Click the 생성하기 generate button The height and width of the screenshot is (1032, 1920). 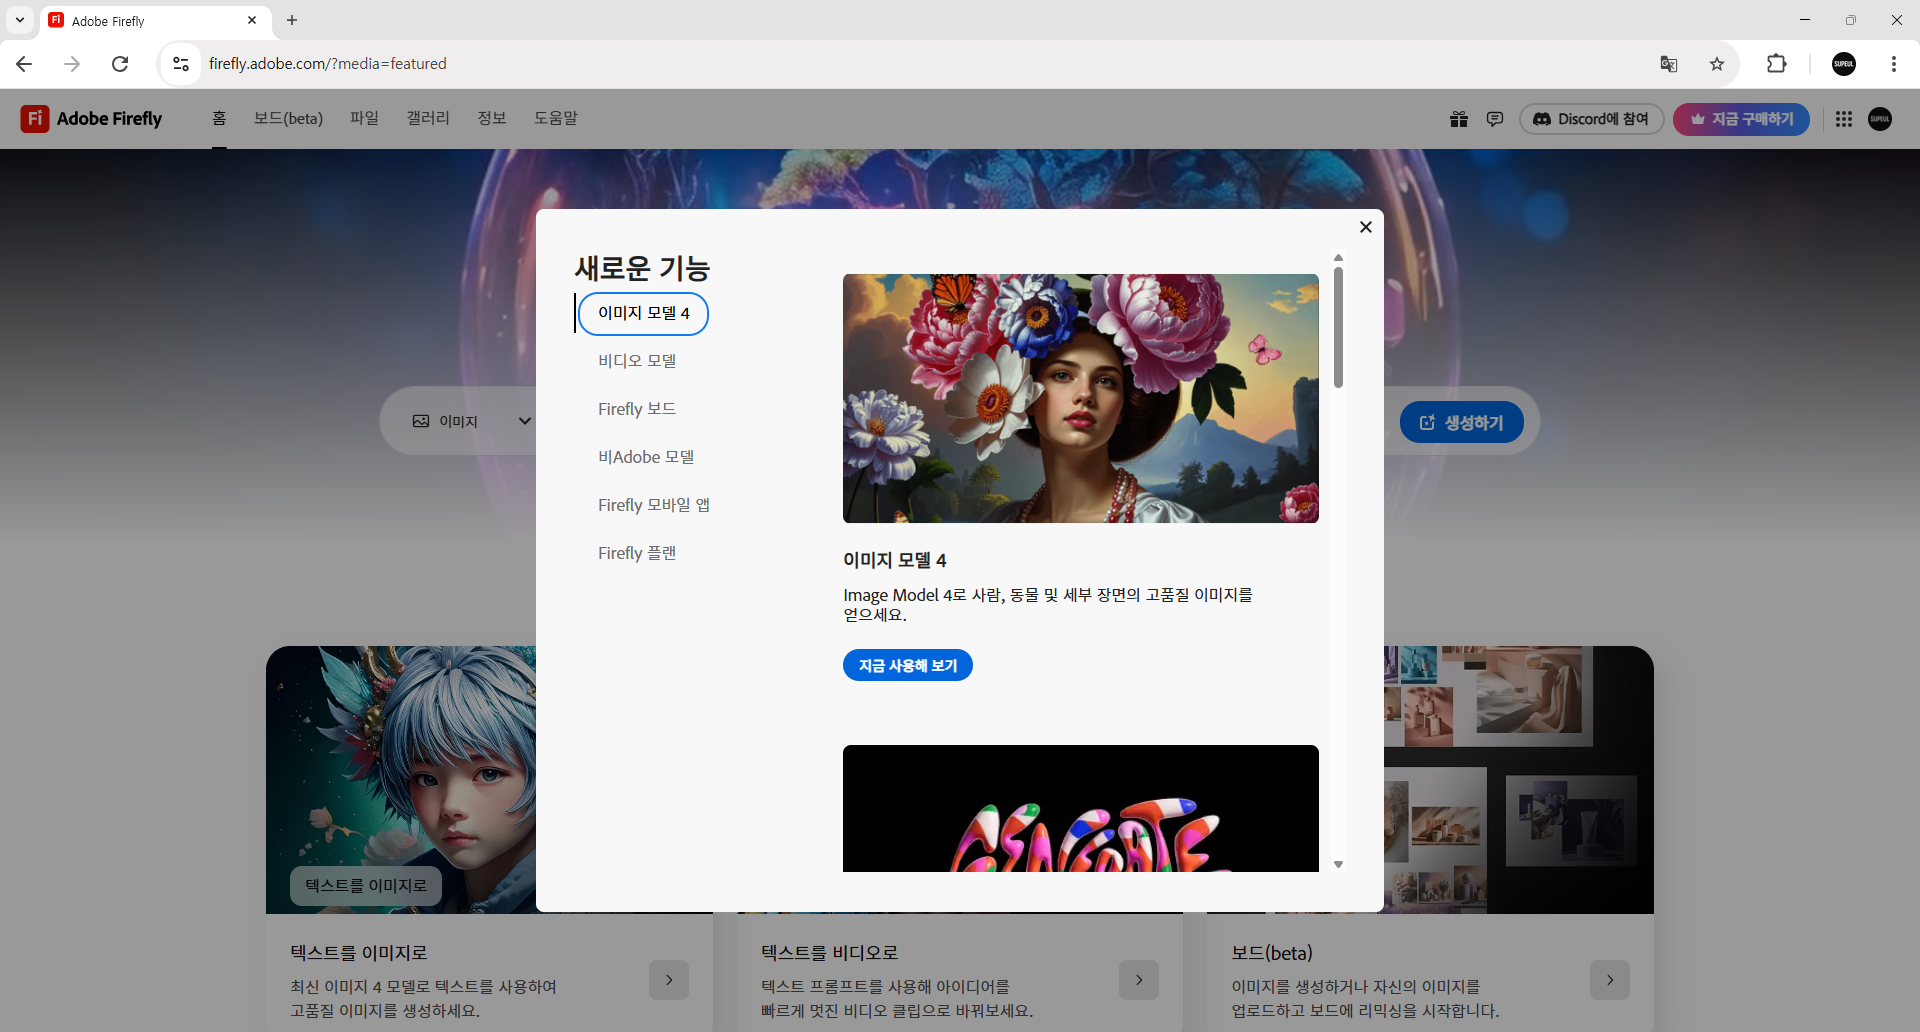[1462, 422]
